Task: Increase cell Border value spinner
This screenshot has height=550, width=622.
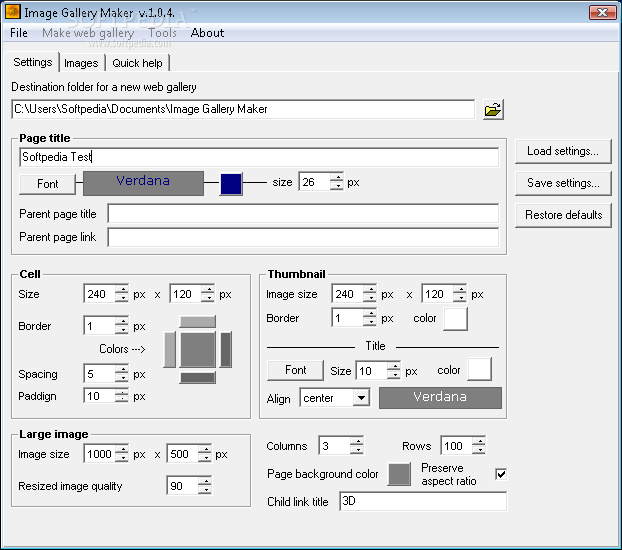Action: tap(122, 322)
